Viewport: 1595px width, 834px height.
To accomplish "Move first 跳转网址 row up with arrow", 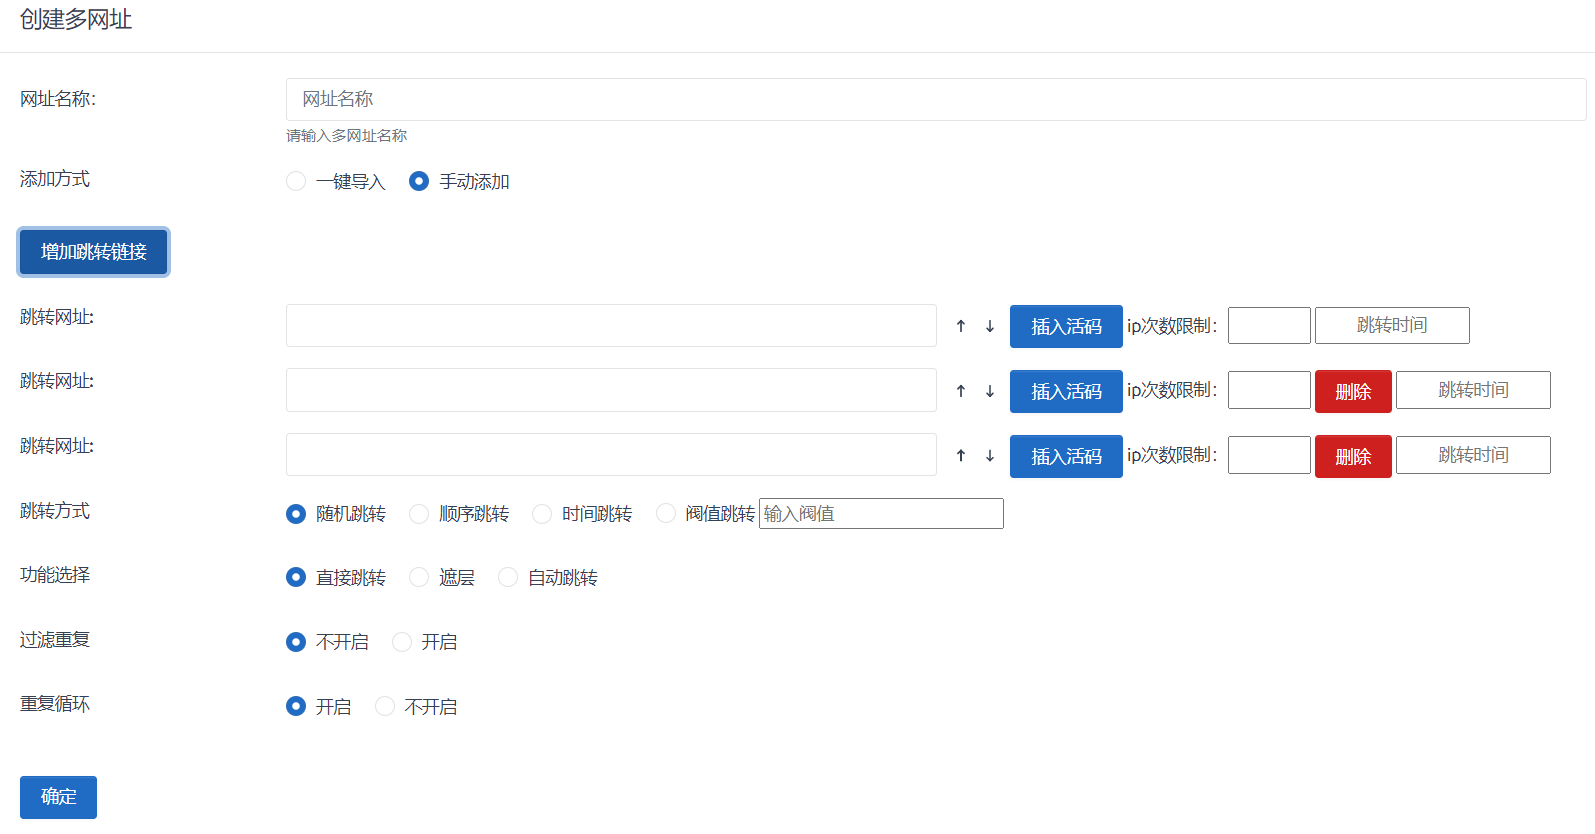I will [x=961, y=326].
